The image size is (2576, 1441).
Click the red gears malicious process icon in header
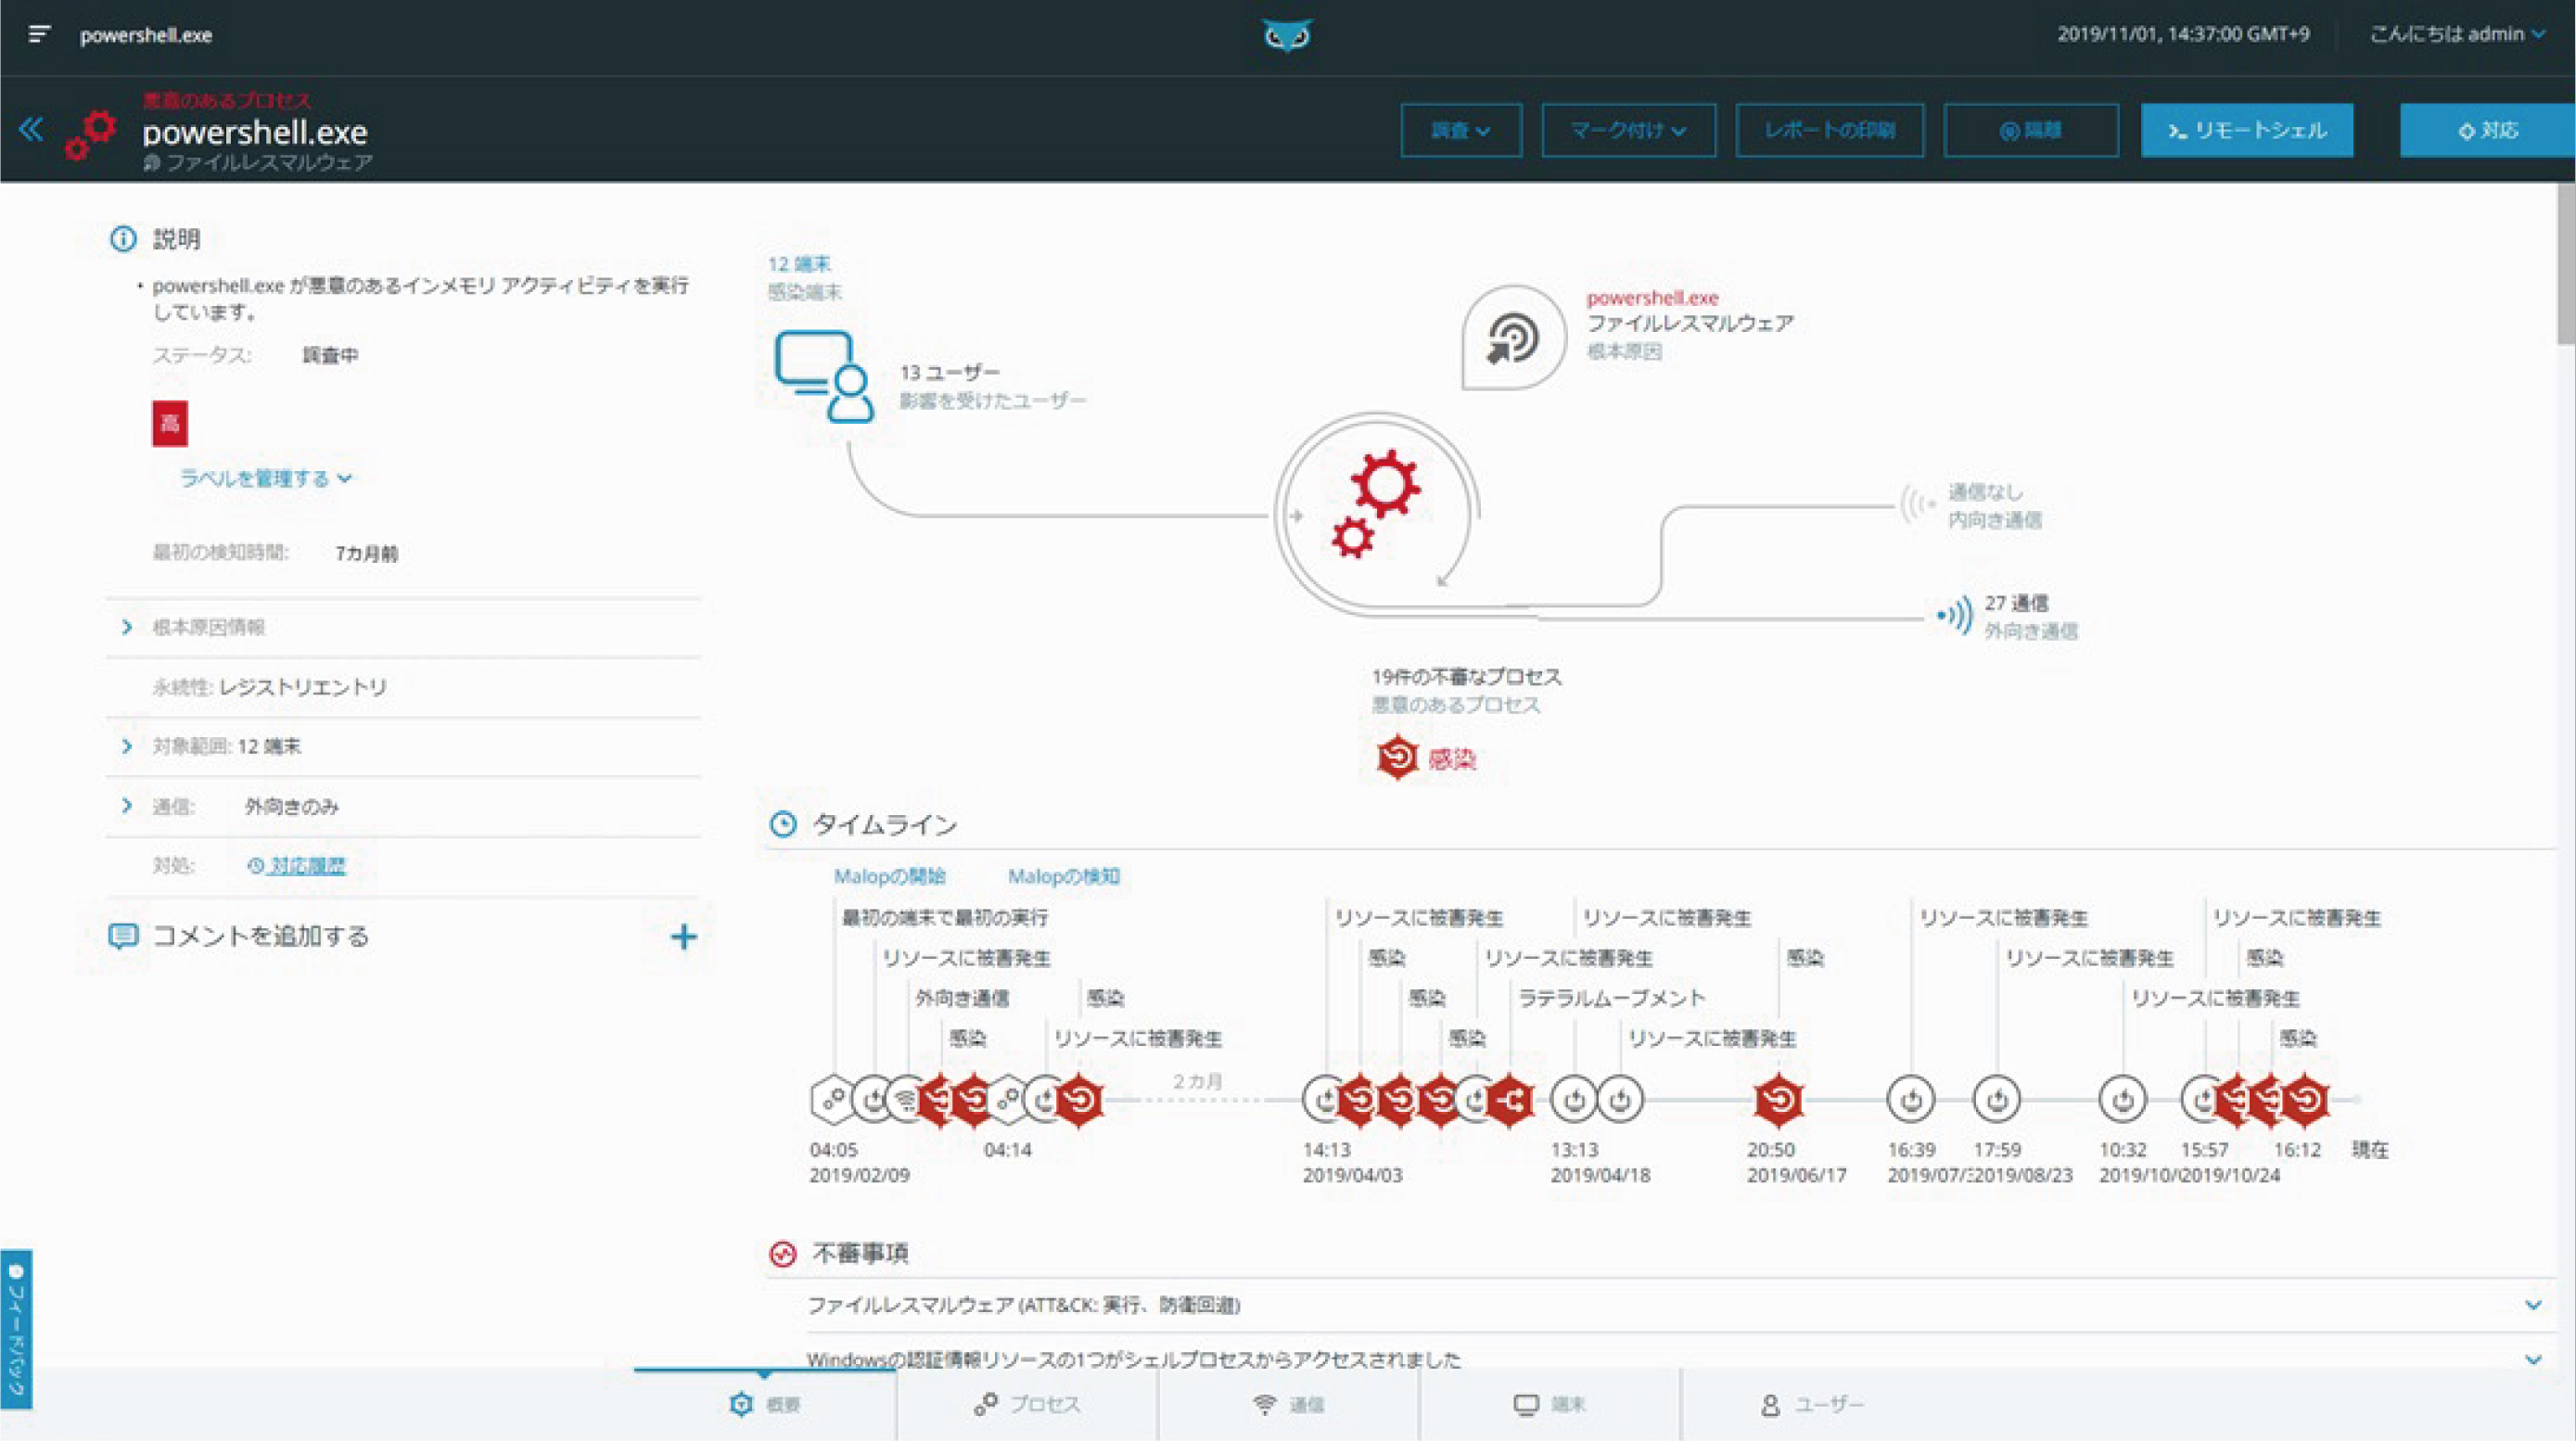coord(91,136)
